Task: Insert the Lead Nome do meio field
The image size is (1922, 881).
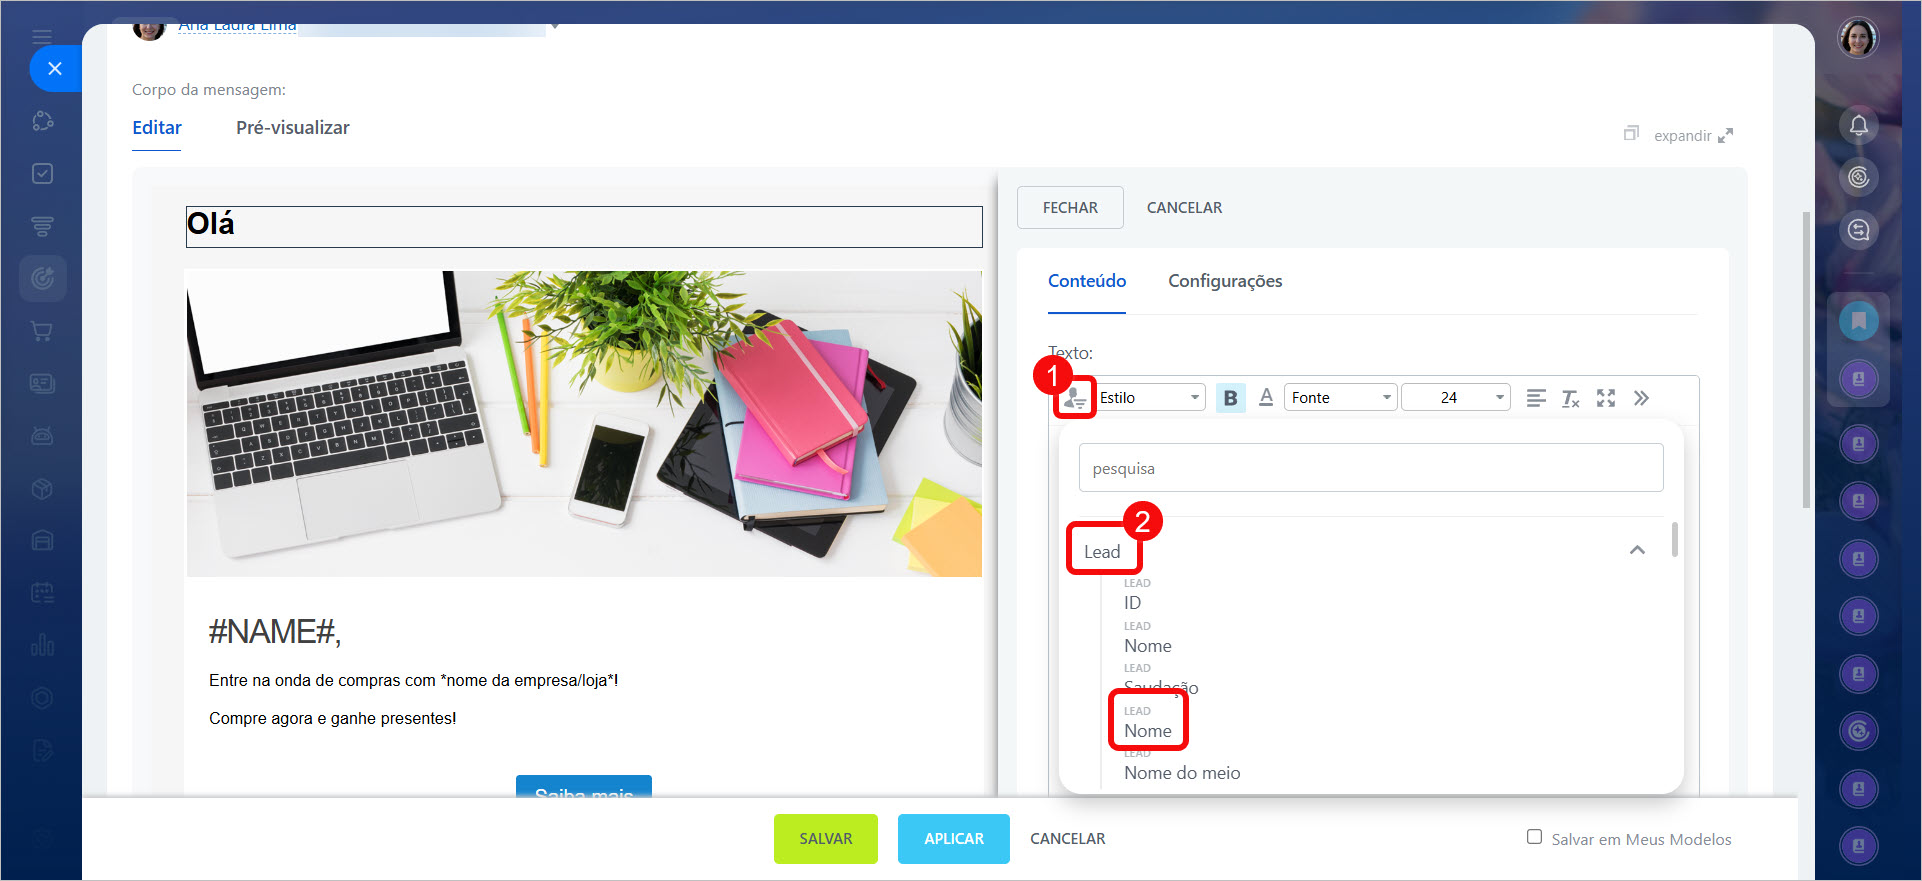Action: (1182, 773)
